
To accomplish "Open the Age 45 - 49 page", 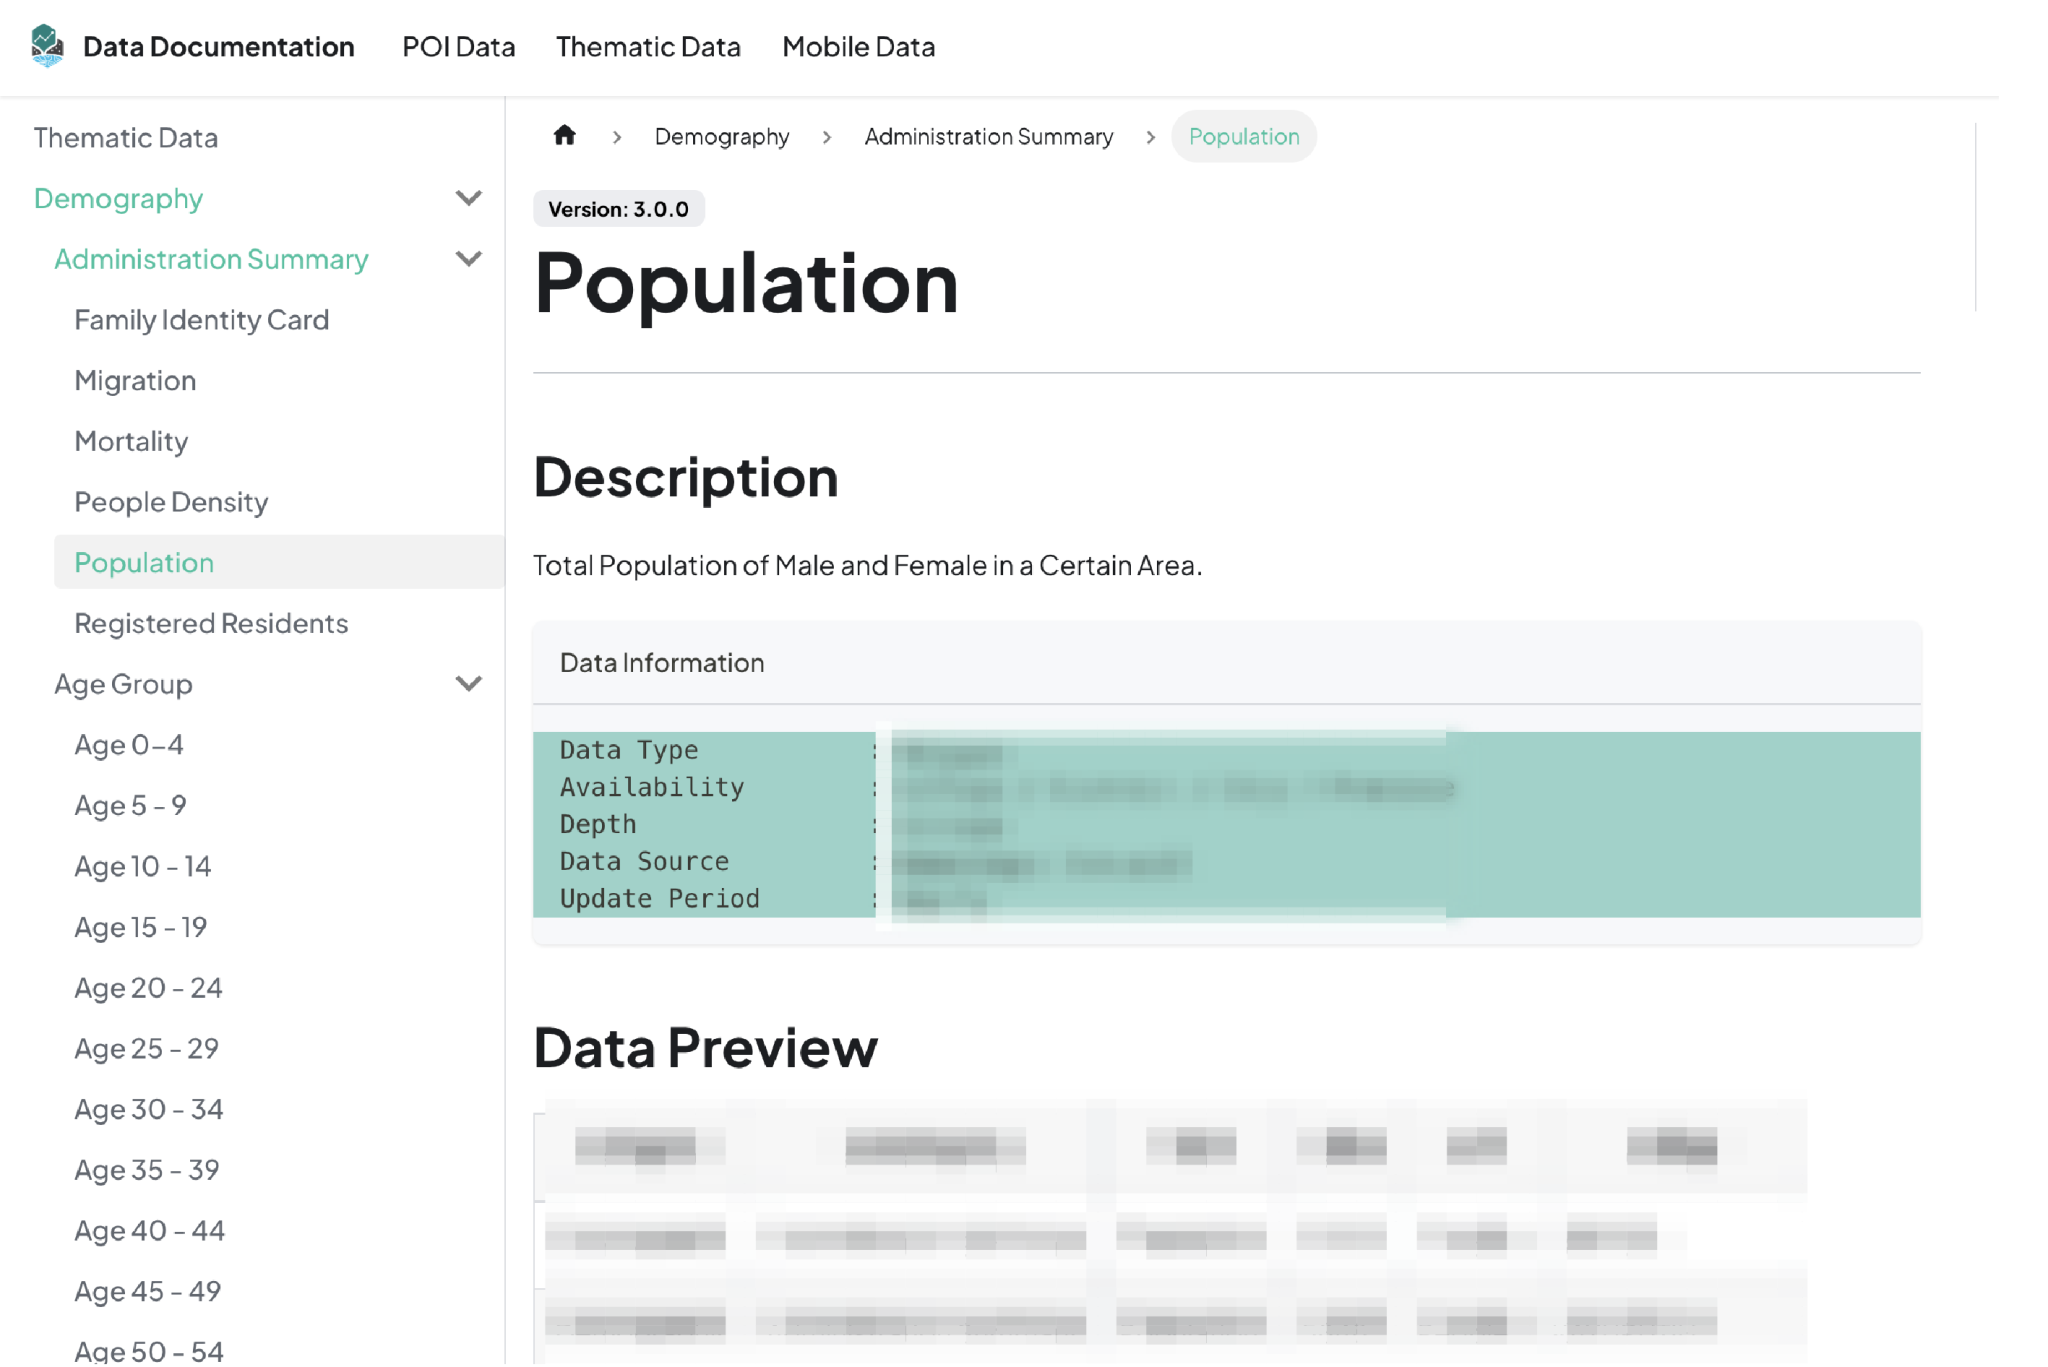I will click(147, 1291).
